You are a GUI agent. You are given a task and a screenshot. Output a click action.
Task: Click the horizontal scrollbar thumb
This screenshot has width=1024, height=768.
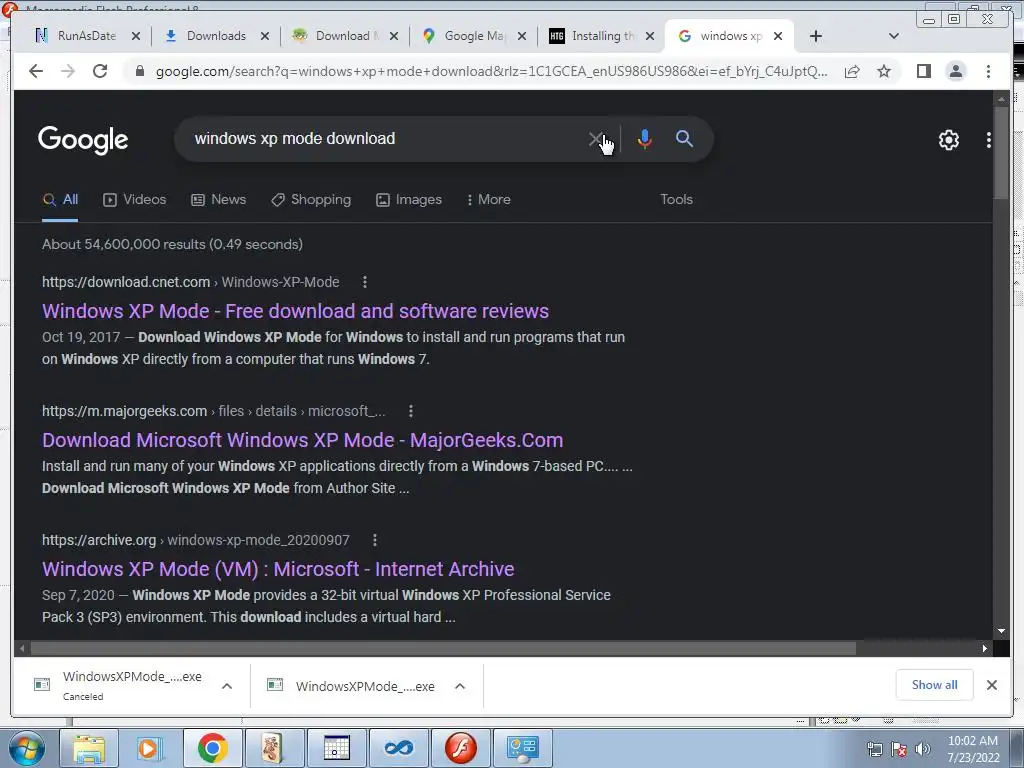click(x=443, y=648)
